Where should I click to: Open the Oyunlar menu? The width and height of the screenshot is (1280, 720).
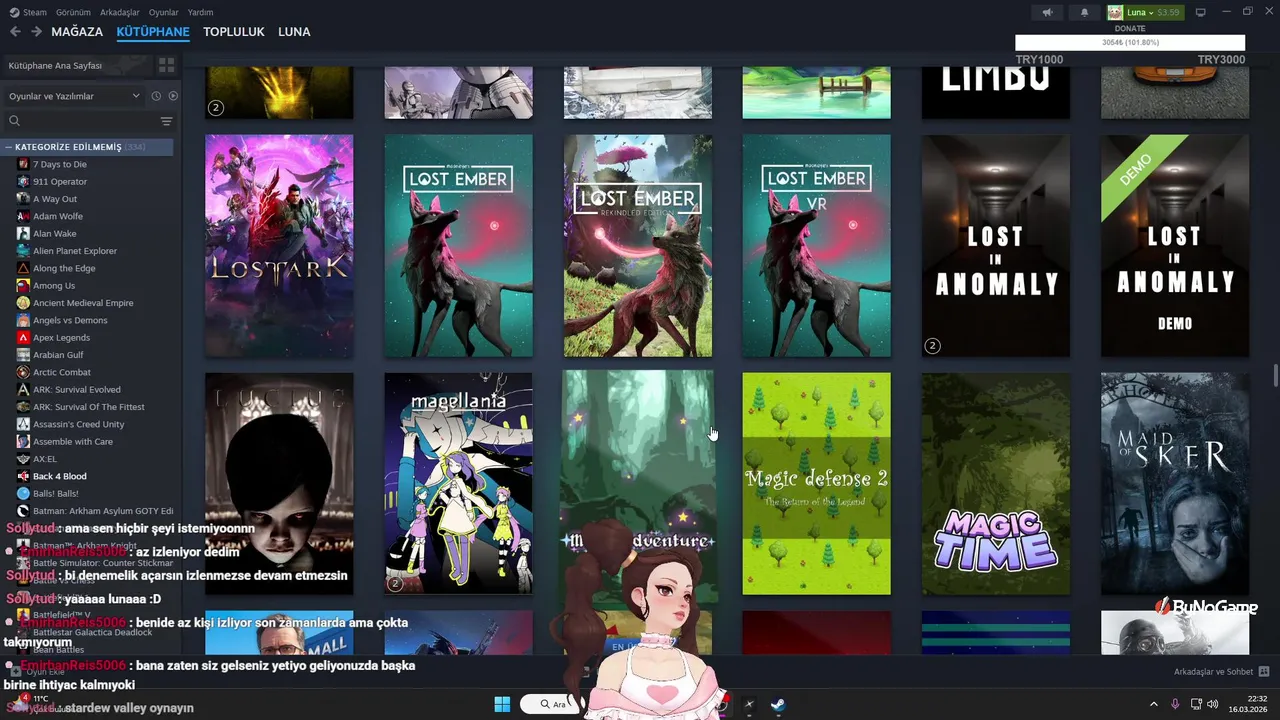(x=164, y=12)
